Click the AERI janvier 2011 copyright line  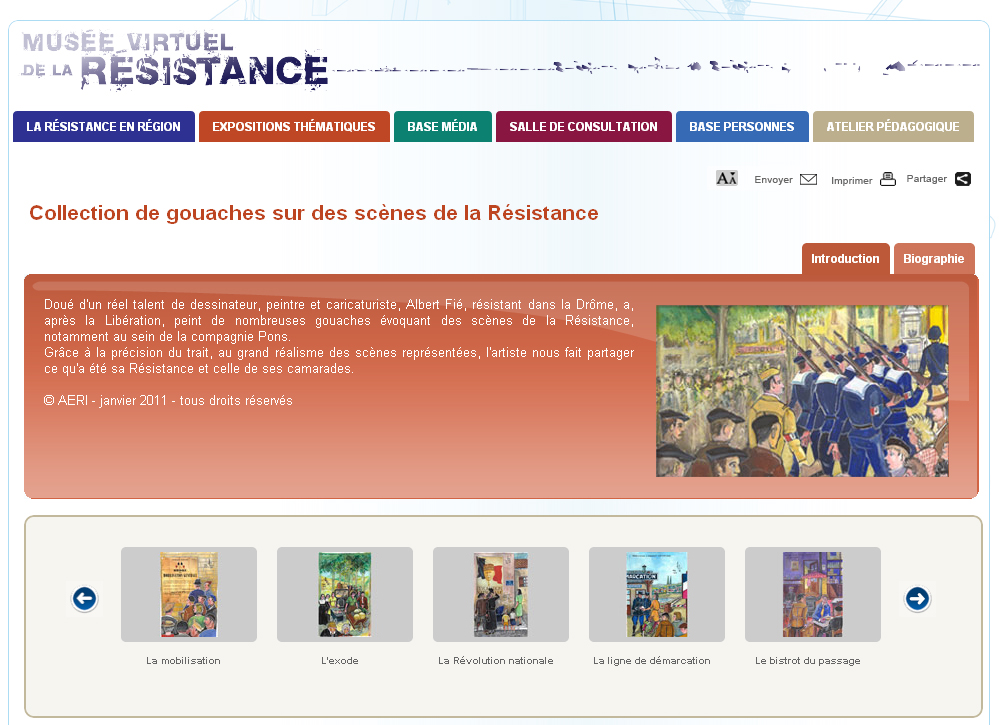(168, 401)
